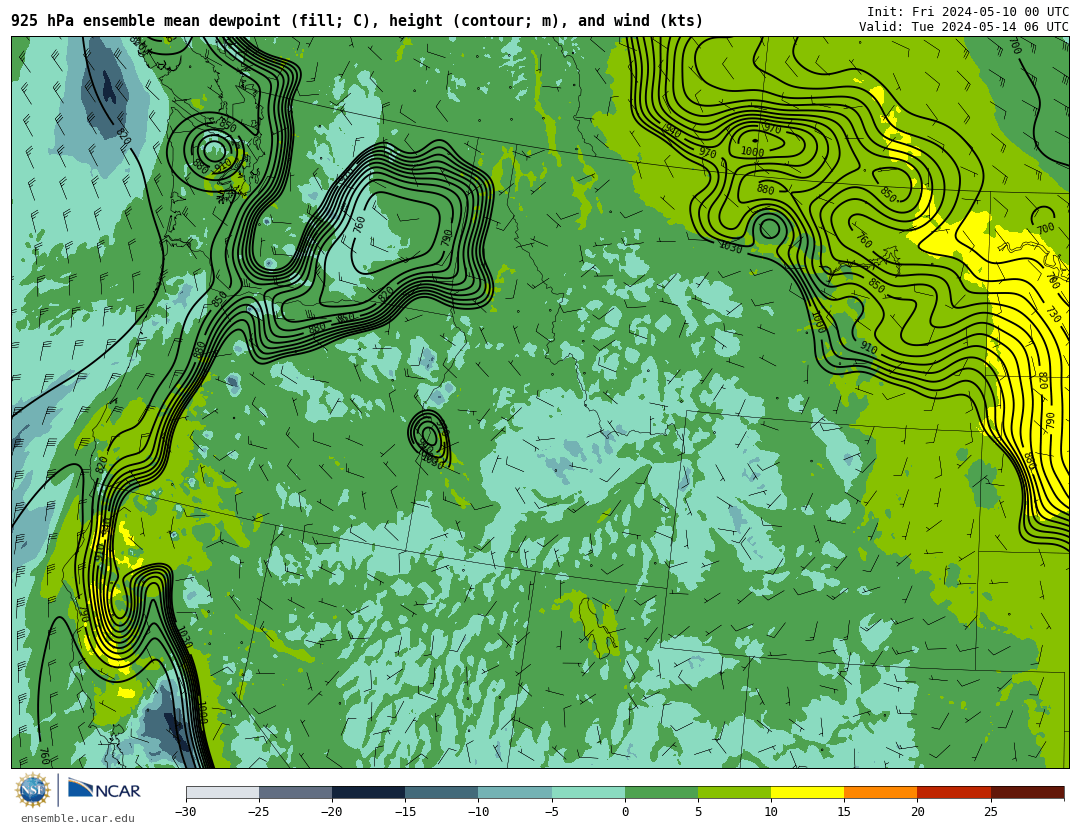The height and width of the screenshot is (831, 1080).
Task: Click the 730 height contour label
Action: 1053,314
